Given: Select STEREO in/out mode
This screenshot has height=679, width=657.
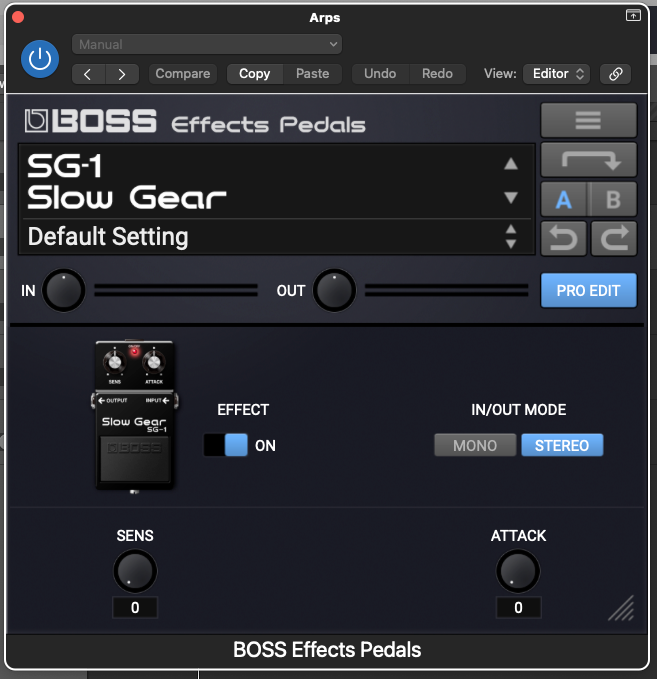Looking at the screenshot, I should (x=562, y=445).
